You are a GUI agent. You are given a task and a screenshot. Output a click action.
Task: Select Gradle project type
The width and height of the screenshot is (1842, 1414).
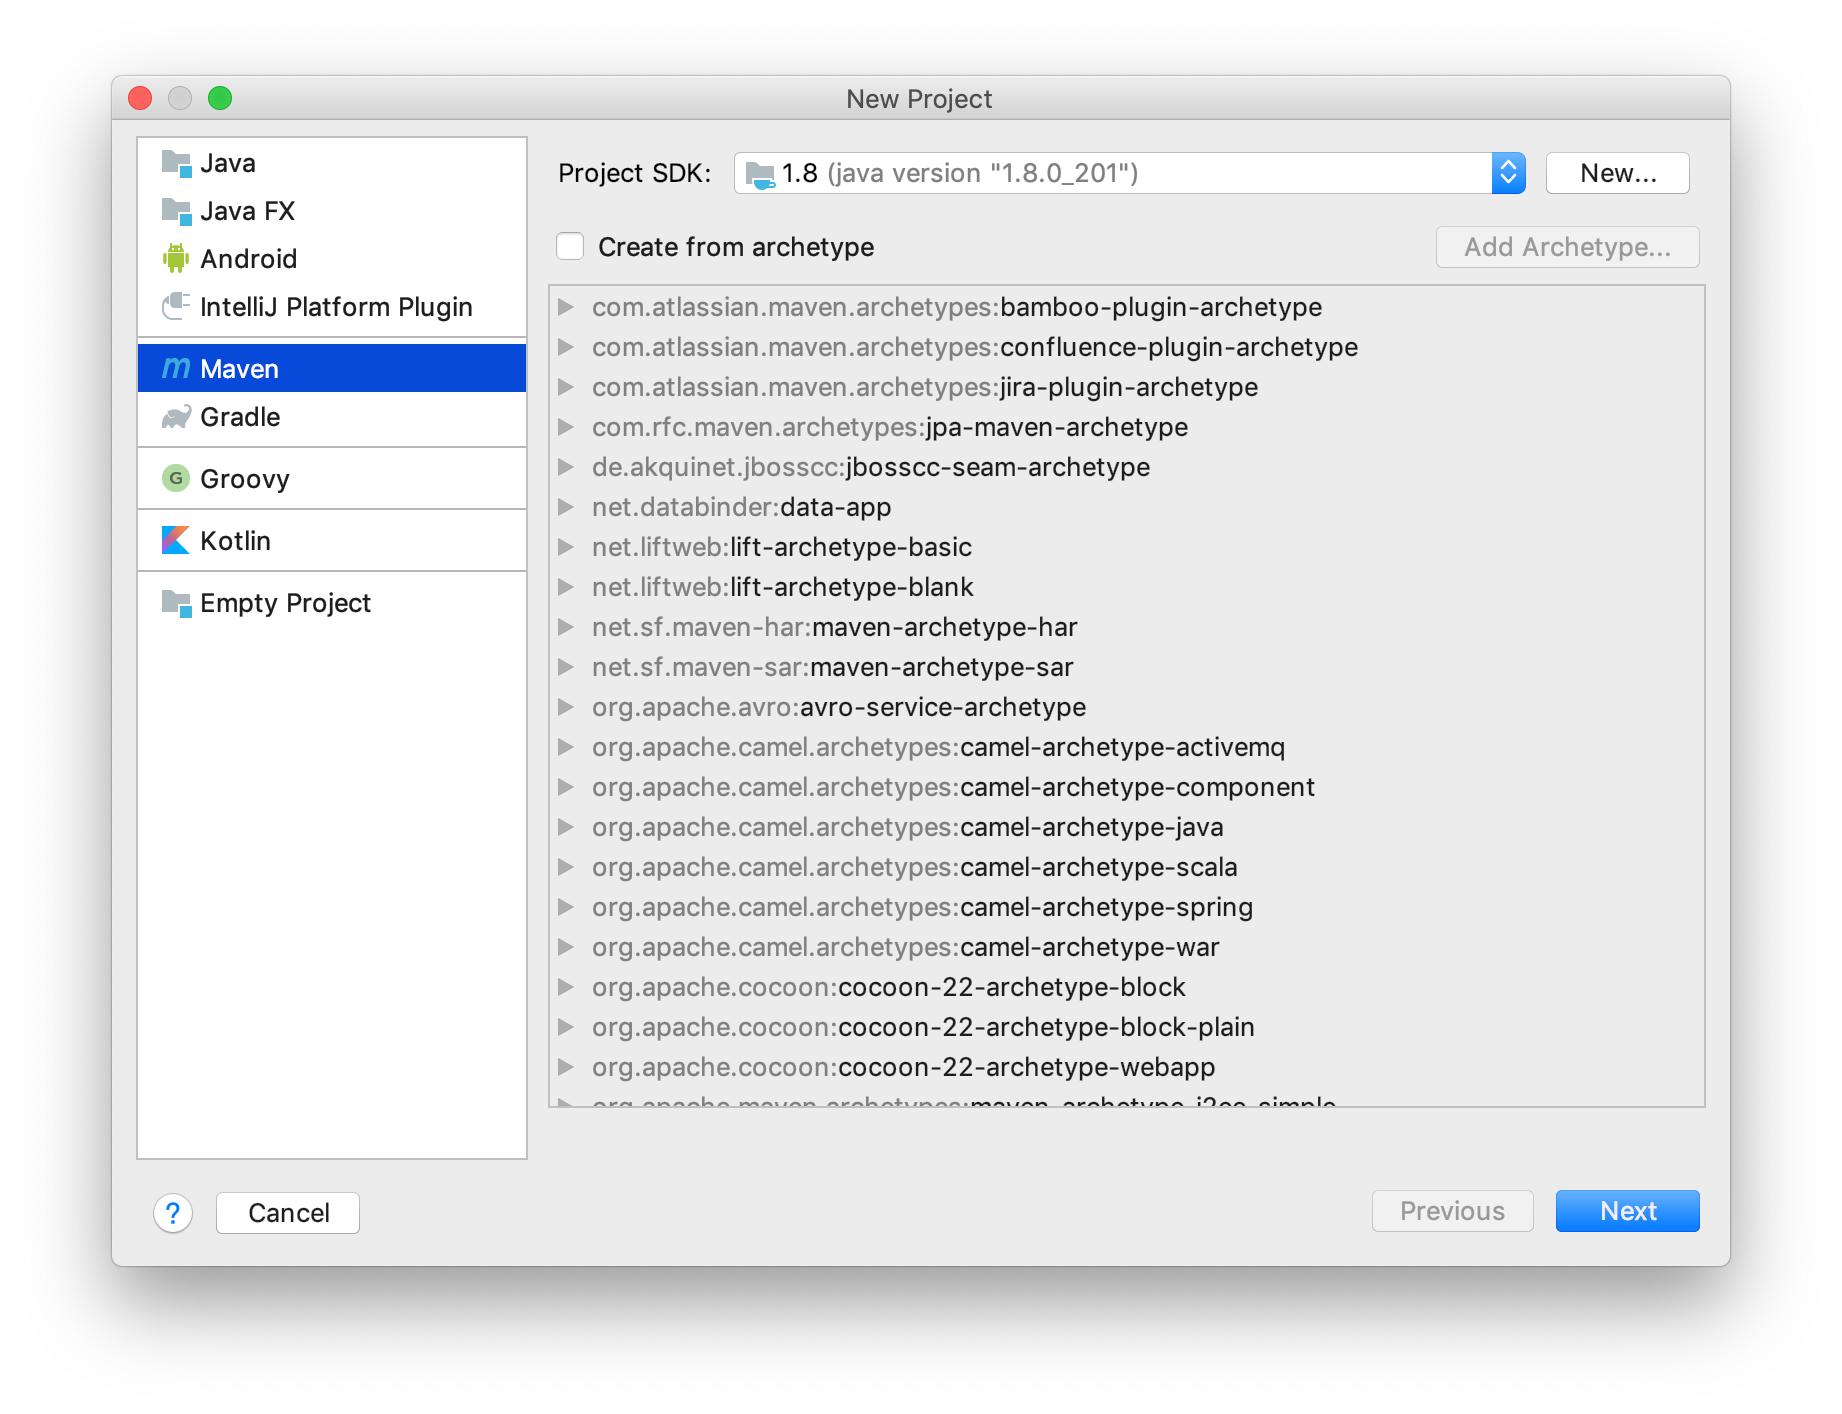tap(332, 417)
